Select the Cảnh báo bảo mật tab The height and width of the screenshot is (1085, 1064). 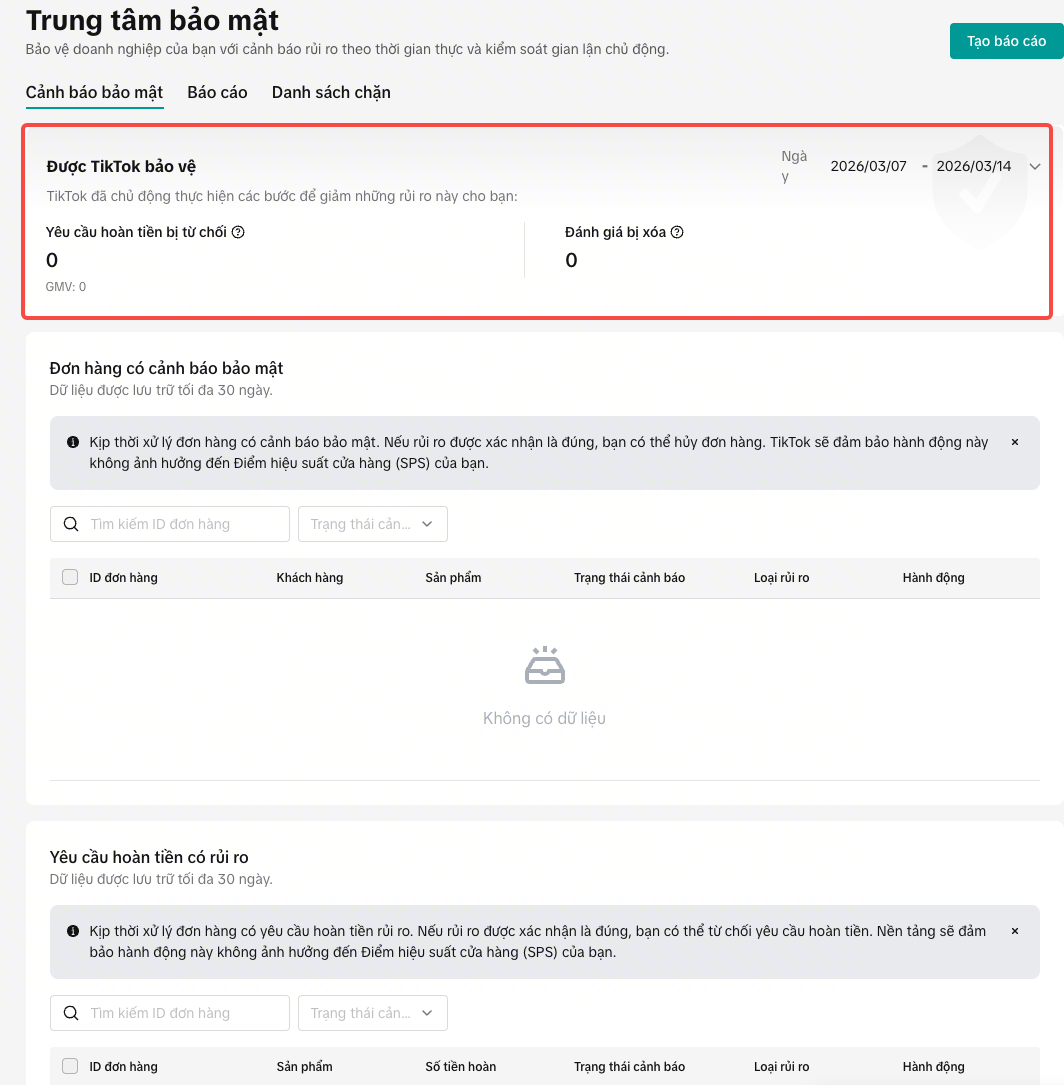point(94,92)
